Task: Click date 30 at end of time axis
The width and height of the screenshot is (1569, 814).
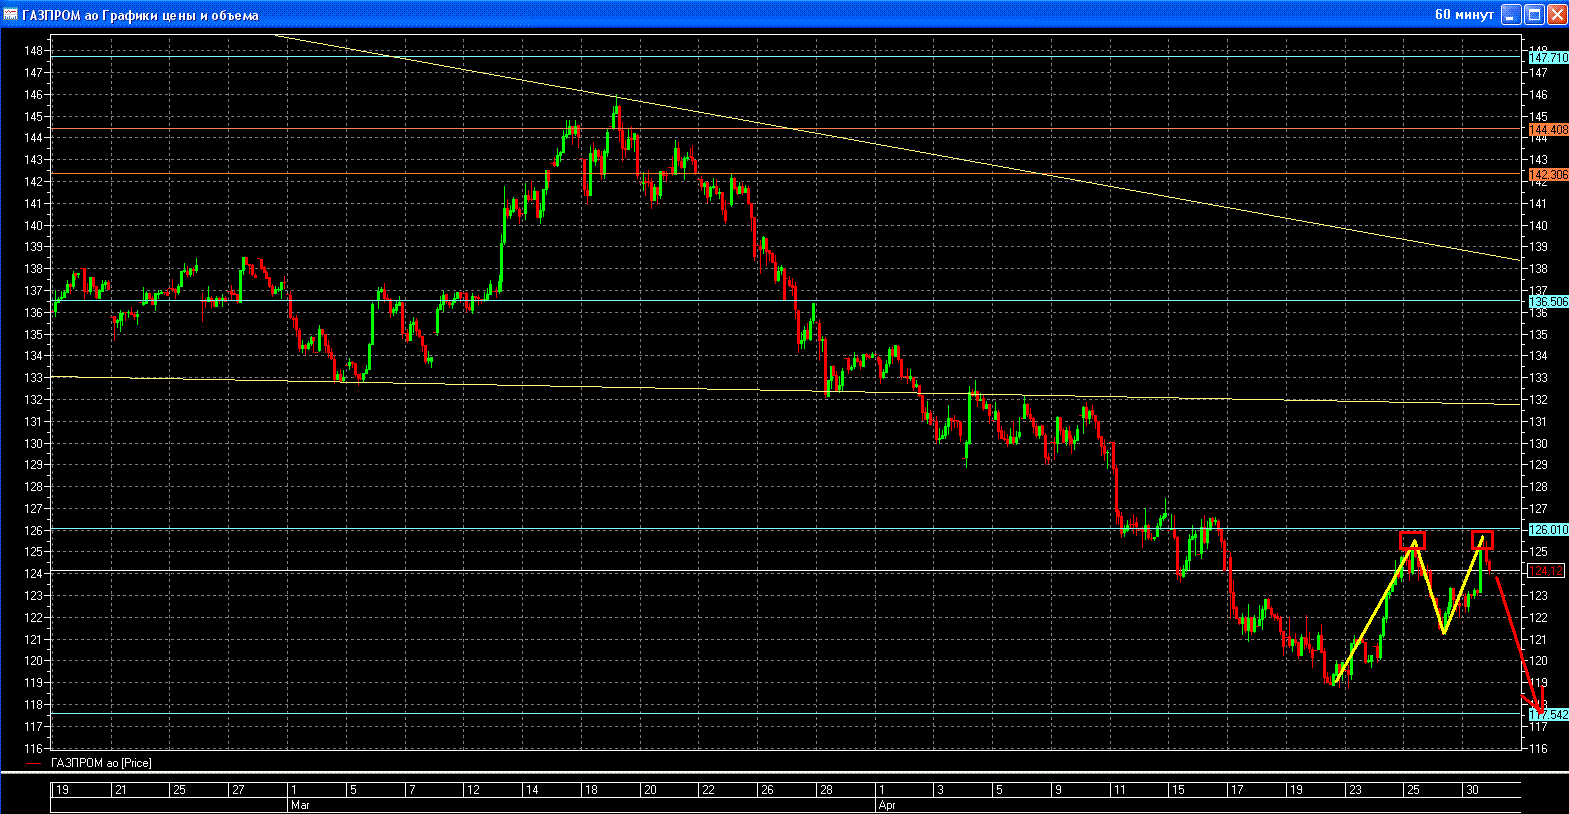Action: pos(1472,790)
